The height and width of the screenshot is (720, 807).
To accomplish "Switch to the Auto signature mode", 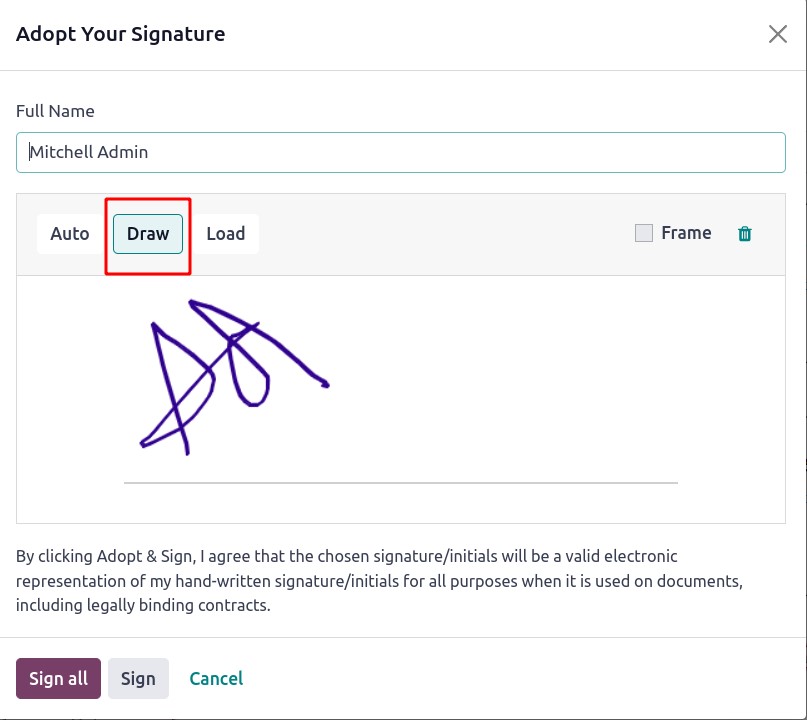I will pyautogui.click(x=69, y=234).
